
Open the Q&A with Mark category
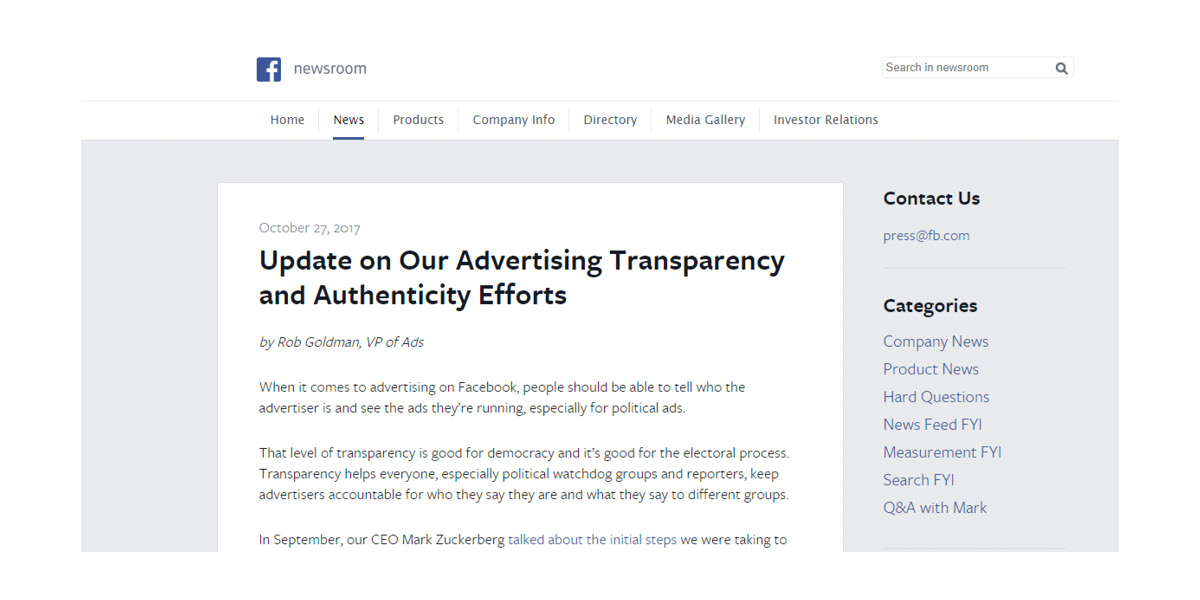click(x=934, y=508)
